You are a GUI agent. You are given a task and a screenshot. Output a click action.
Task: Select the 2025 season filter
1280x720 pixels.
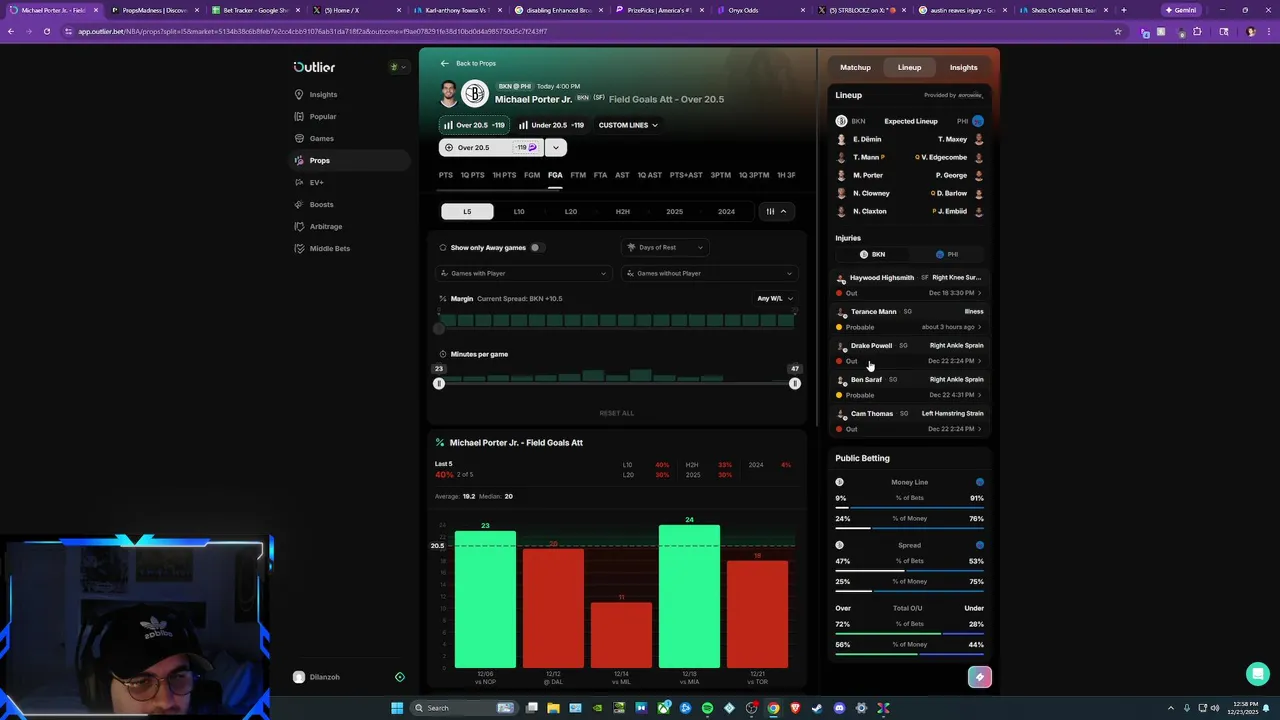coord(675,211)
